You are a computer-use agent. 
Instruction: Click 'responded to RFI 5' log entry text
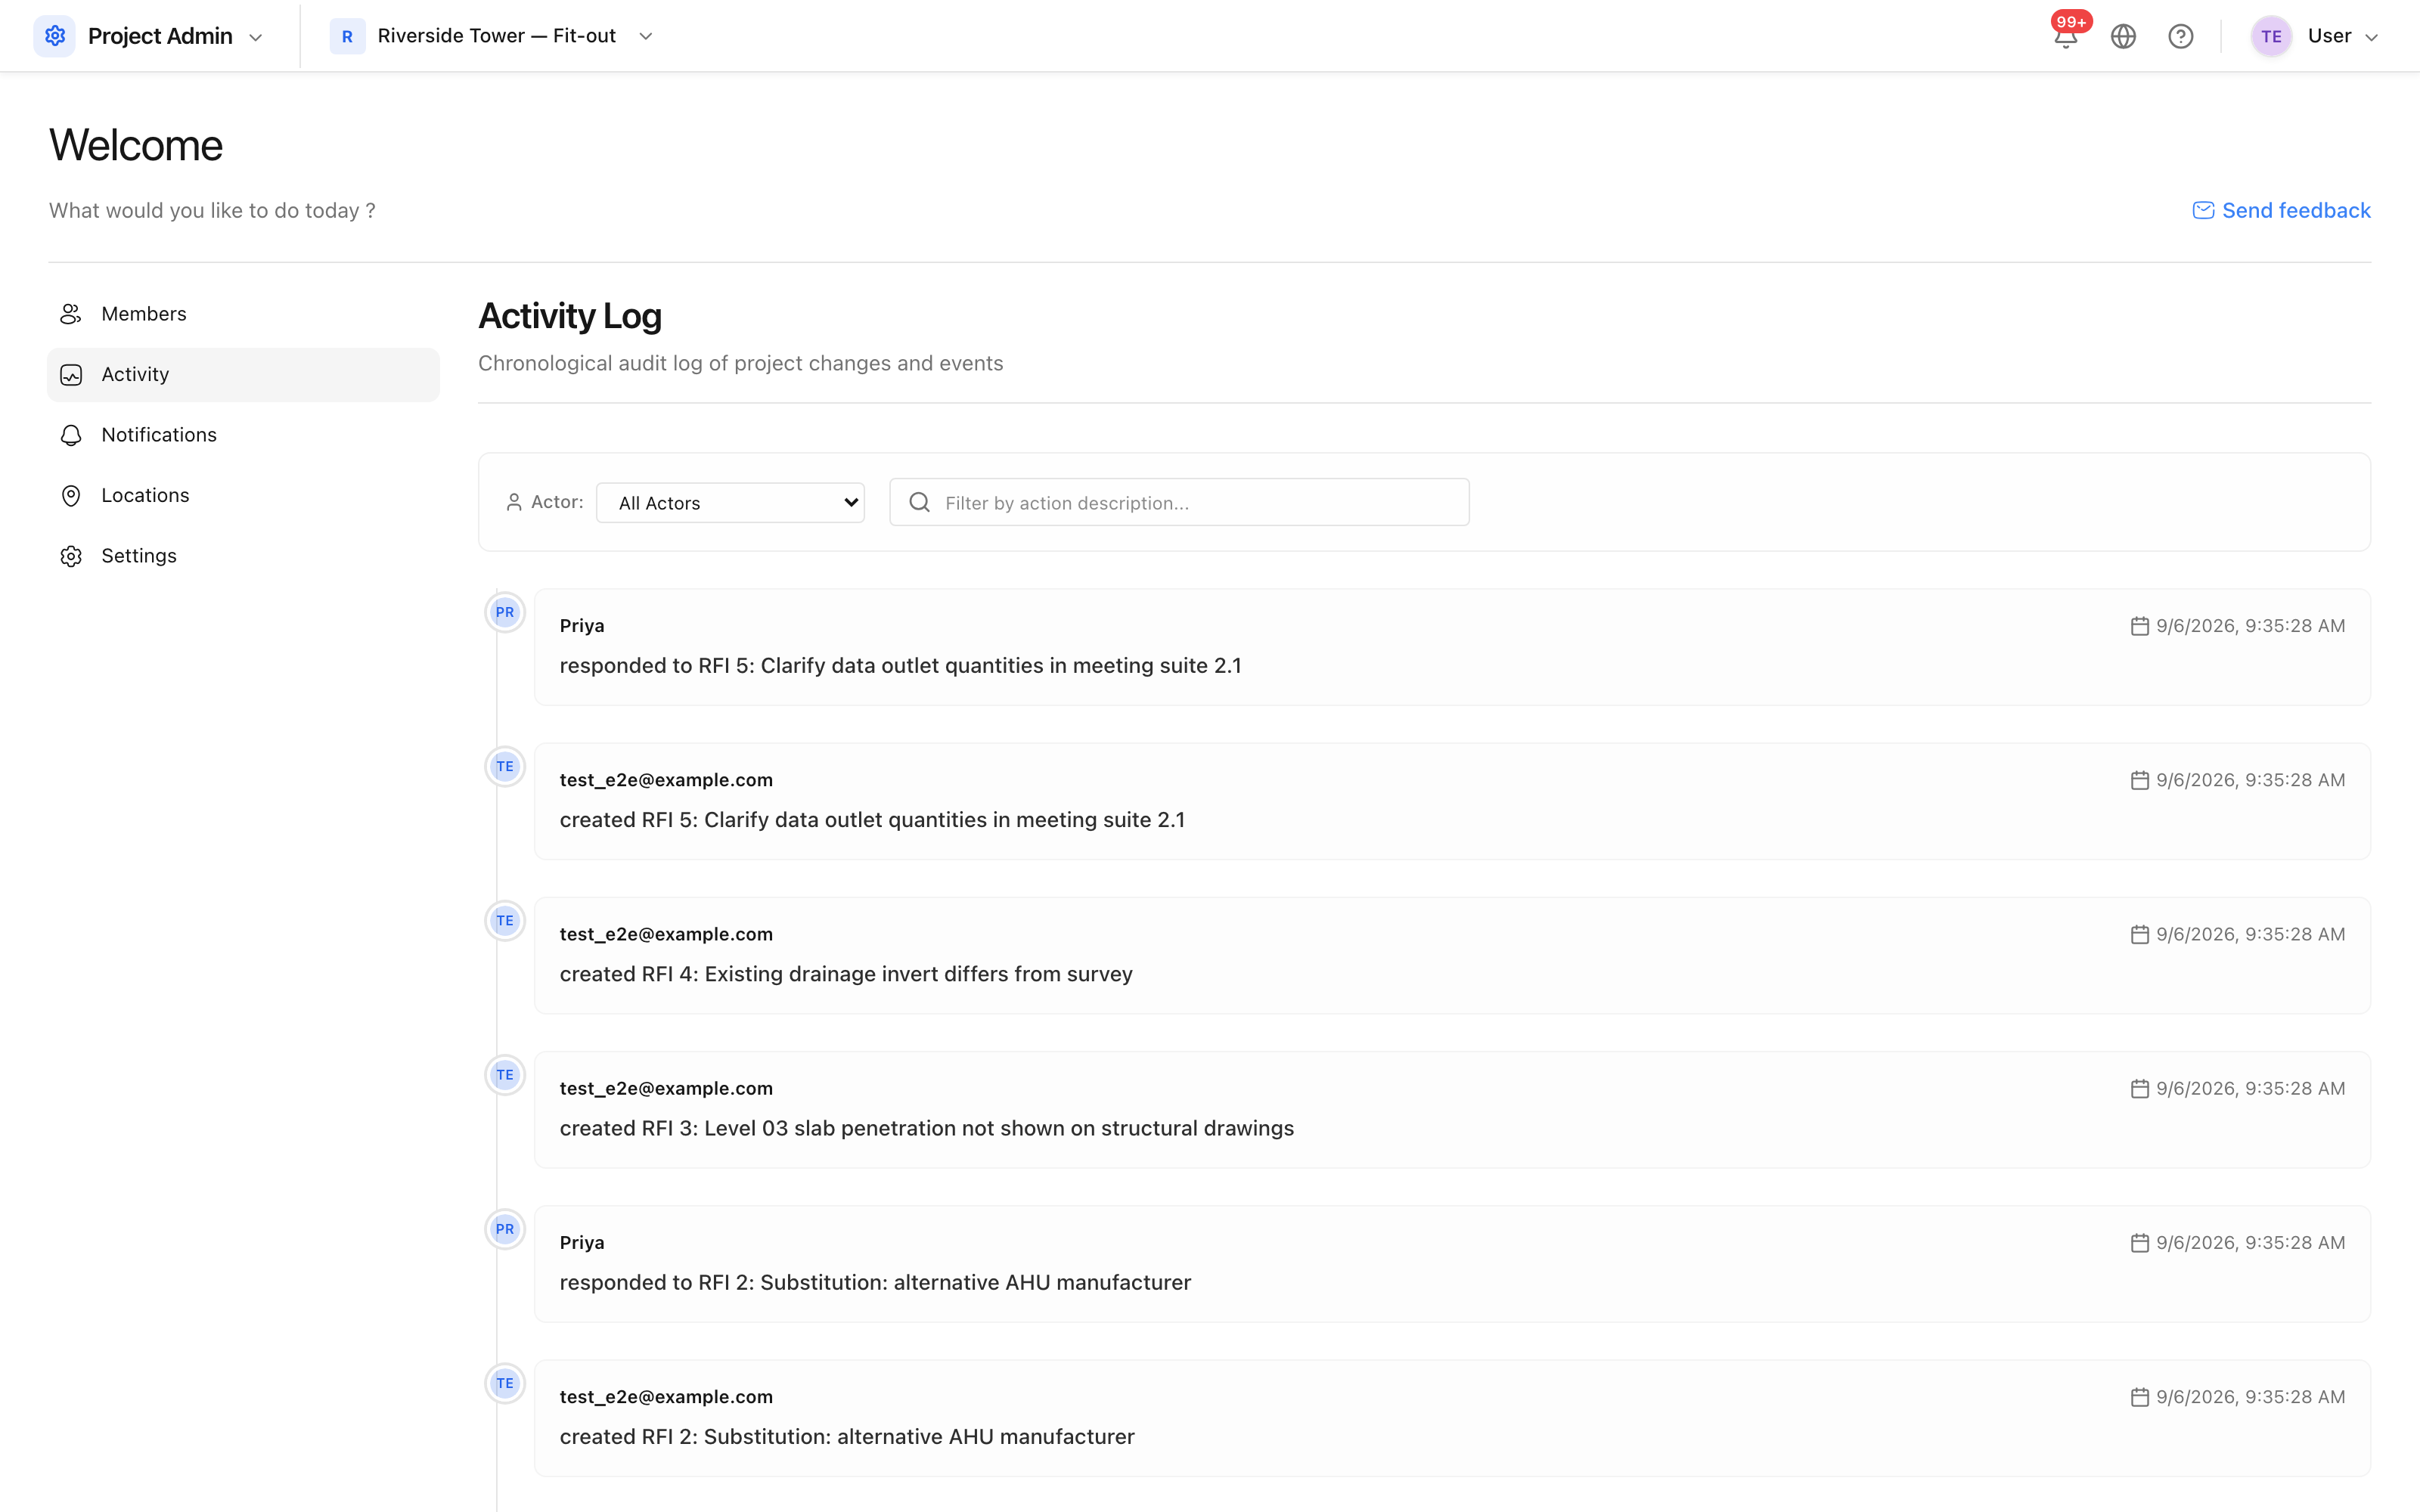tap(900, 666)
